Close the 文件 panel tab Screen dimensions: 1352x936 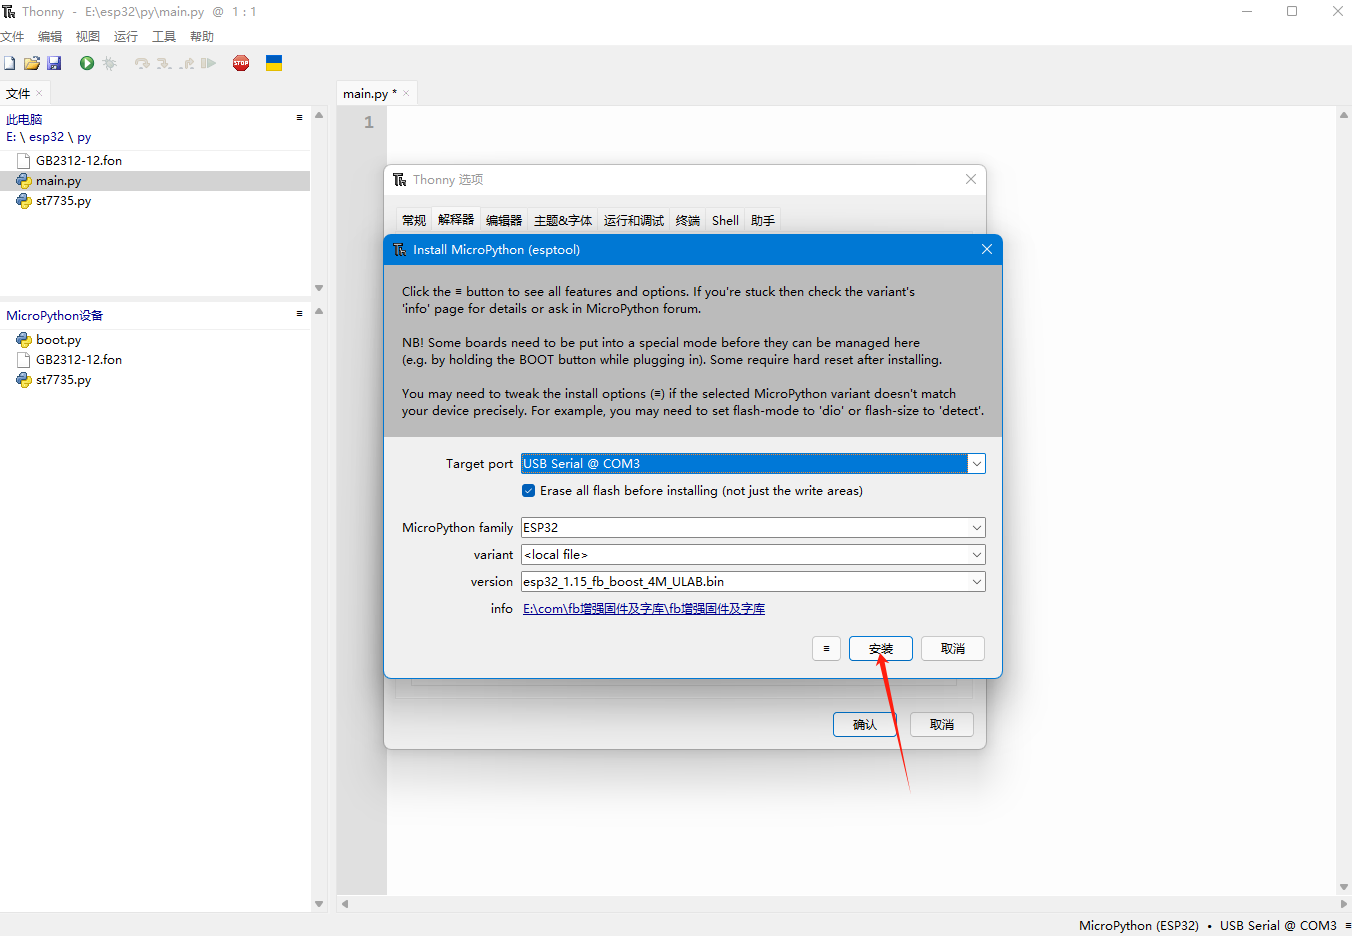pos(39,93)
